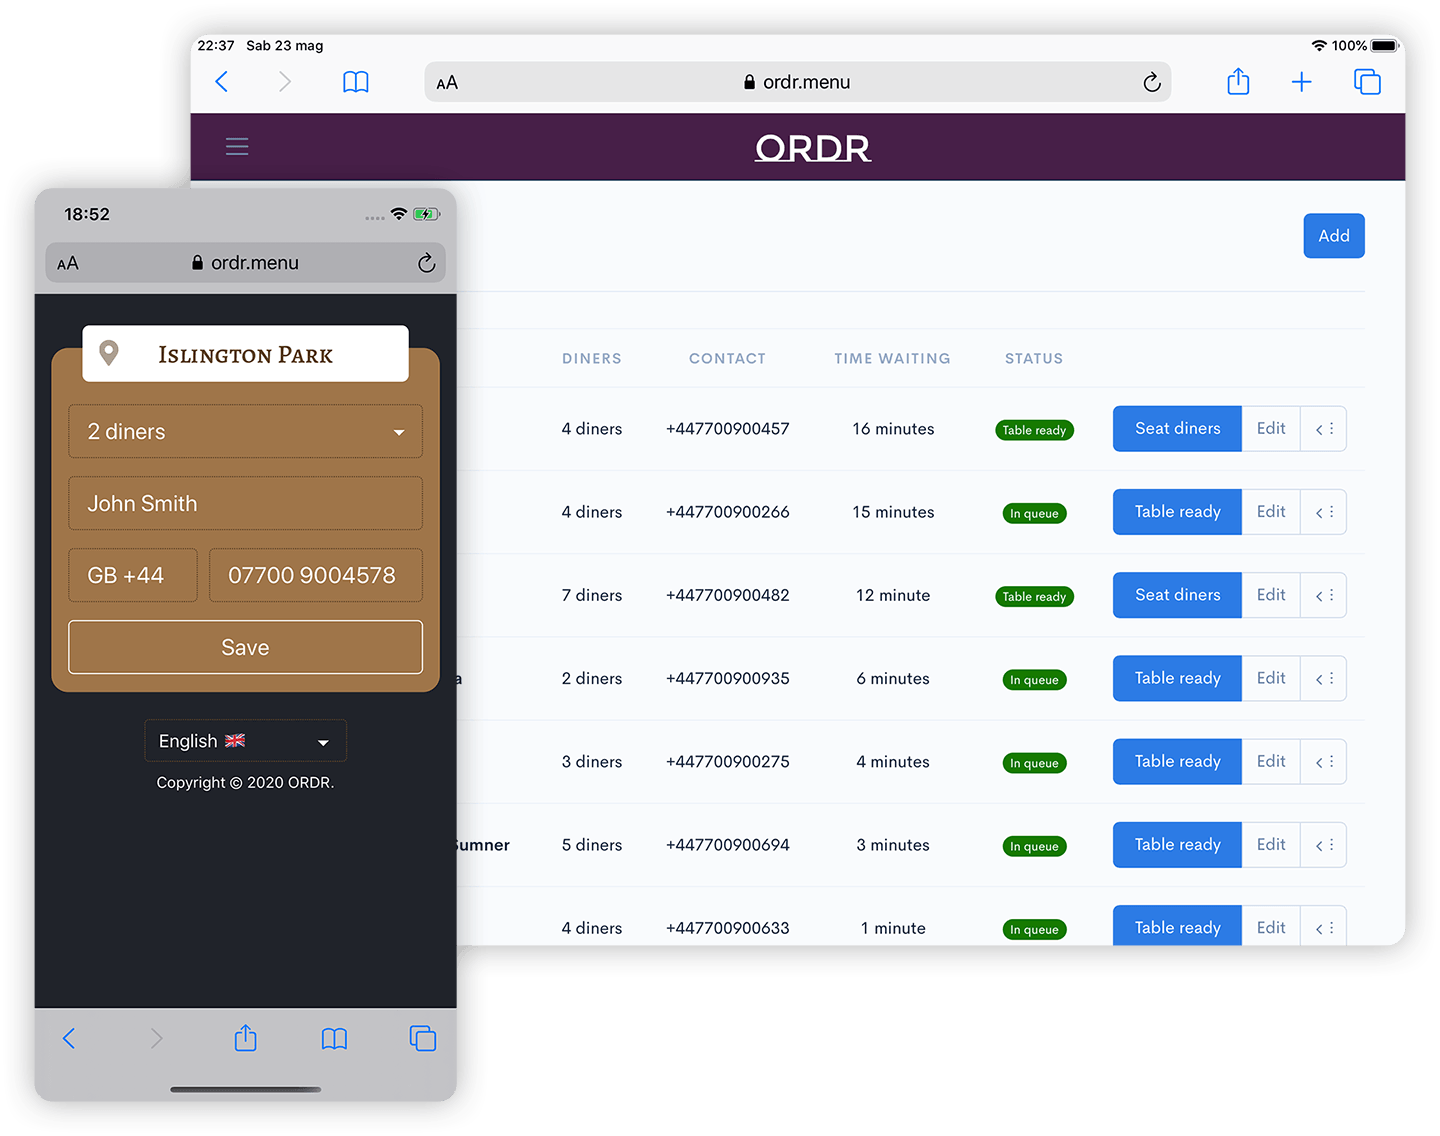
Task: Show all tabs in tablet Safari
Action: pyautogui.click(x=1367, y=82)
